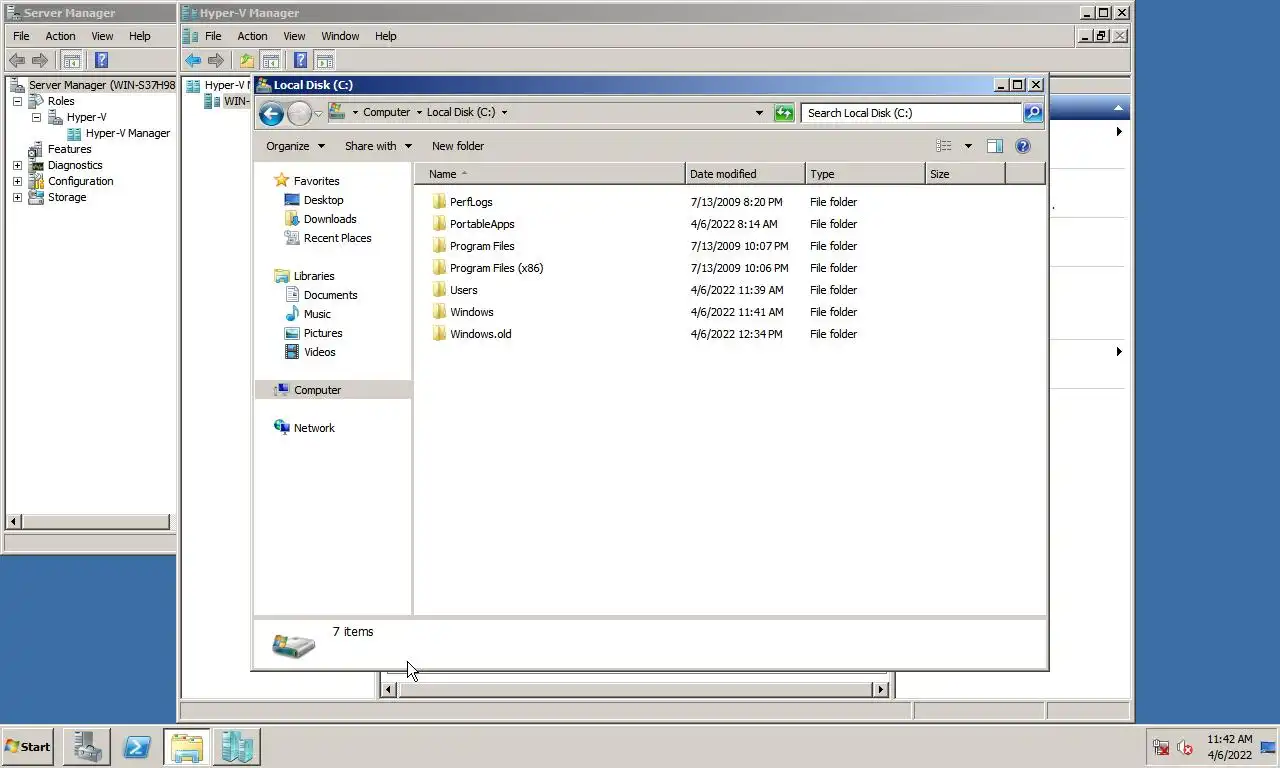Image resolution: width=1280 pixels, height=768 pixels.
Task: Sort by the Type column header
Action: [865, 174]
